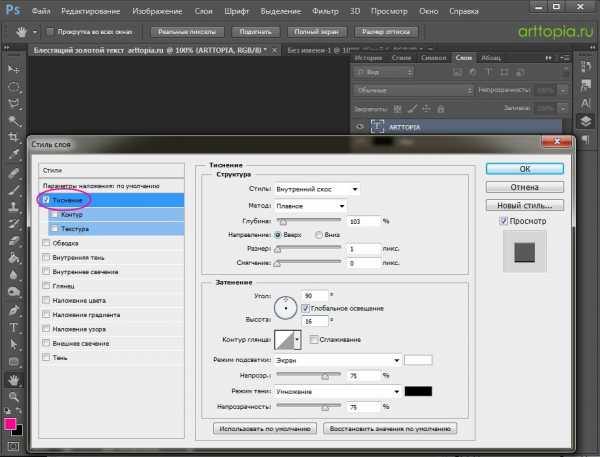Select the Paint Bucket tool
The width and height of the screenshot is (600, 457).
click(x=14, y=258)
